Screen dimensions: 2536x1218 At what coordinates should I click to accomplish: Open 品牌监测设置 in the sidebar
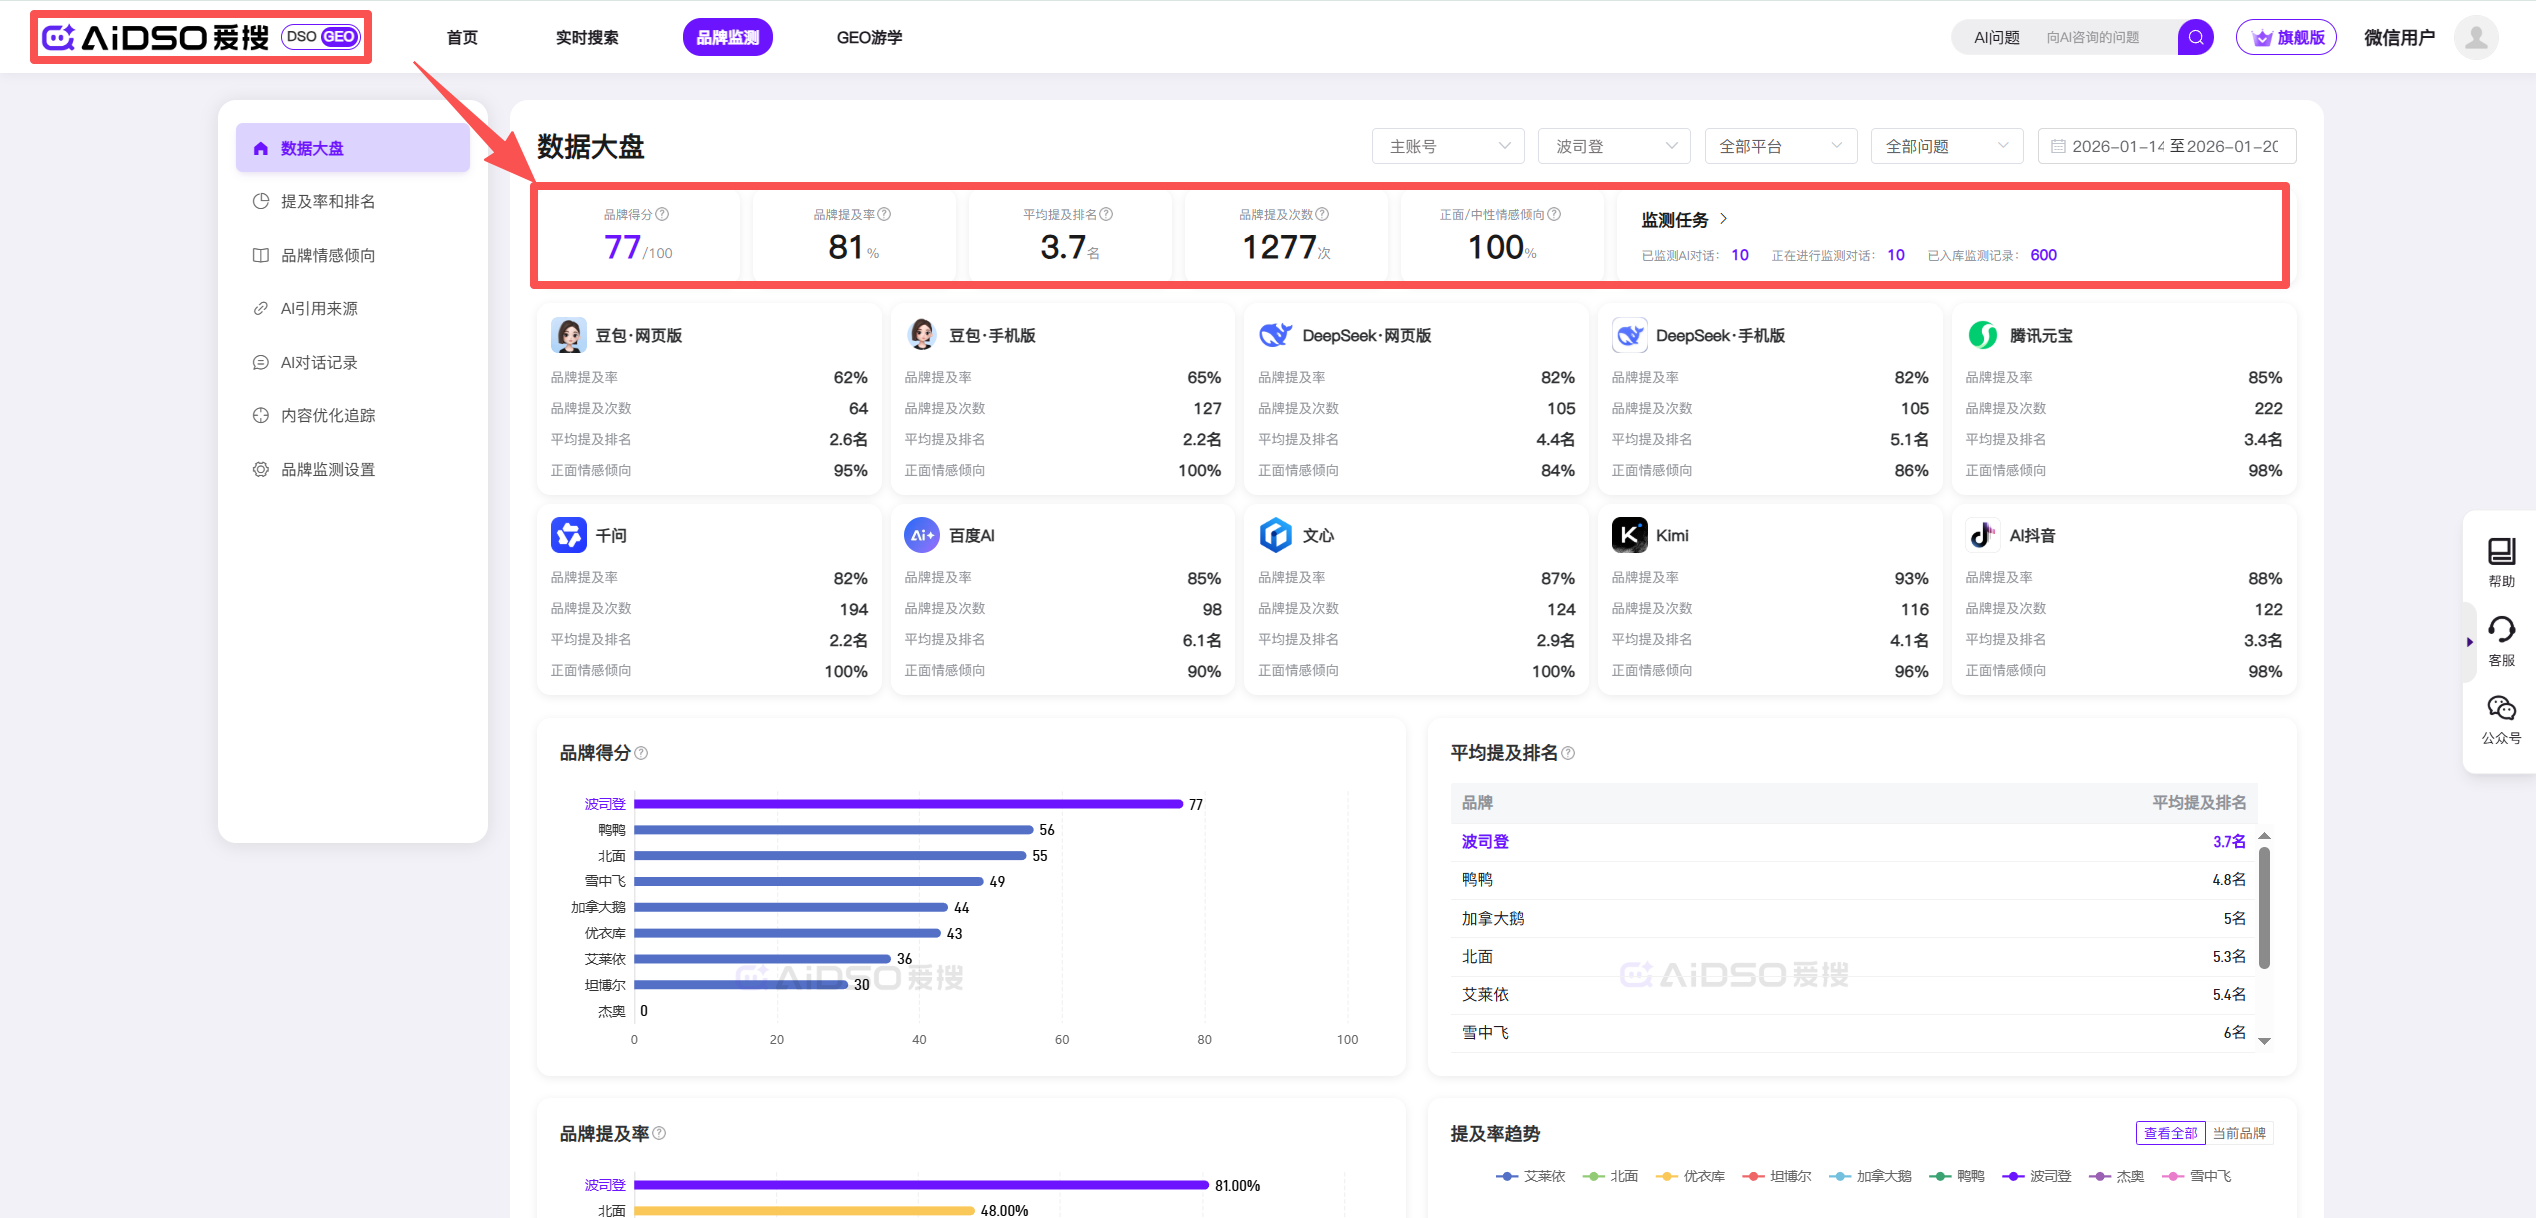click(327, 469)
